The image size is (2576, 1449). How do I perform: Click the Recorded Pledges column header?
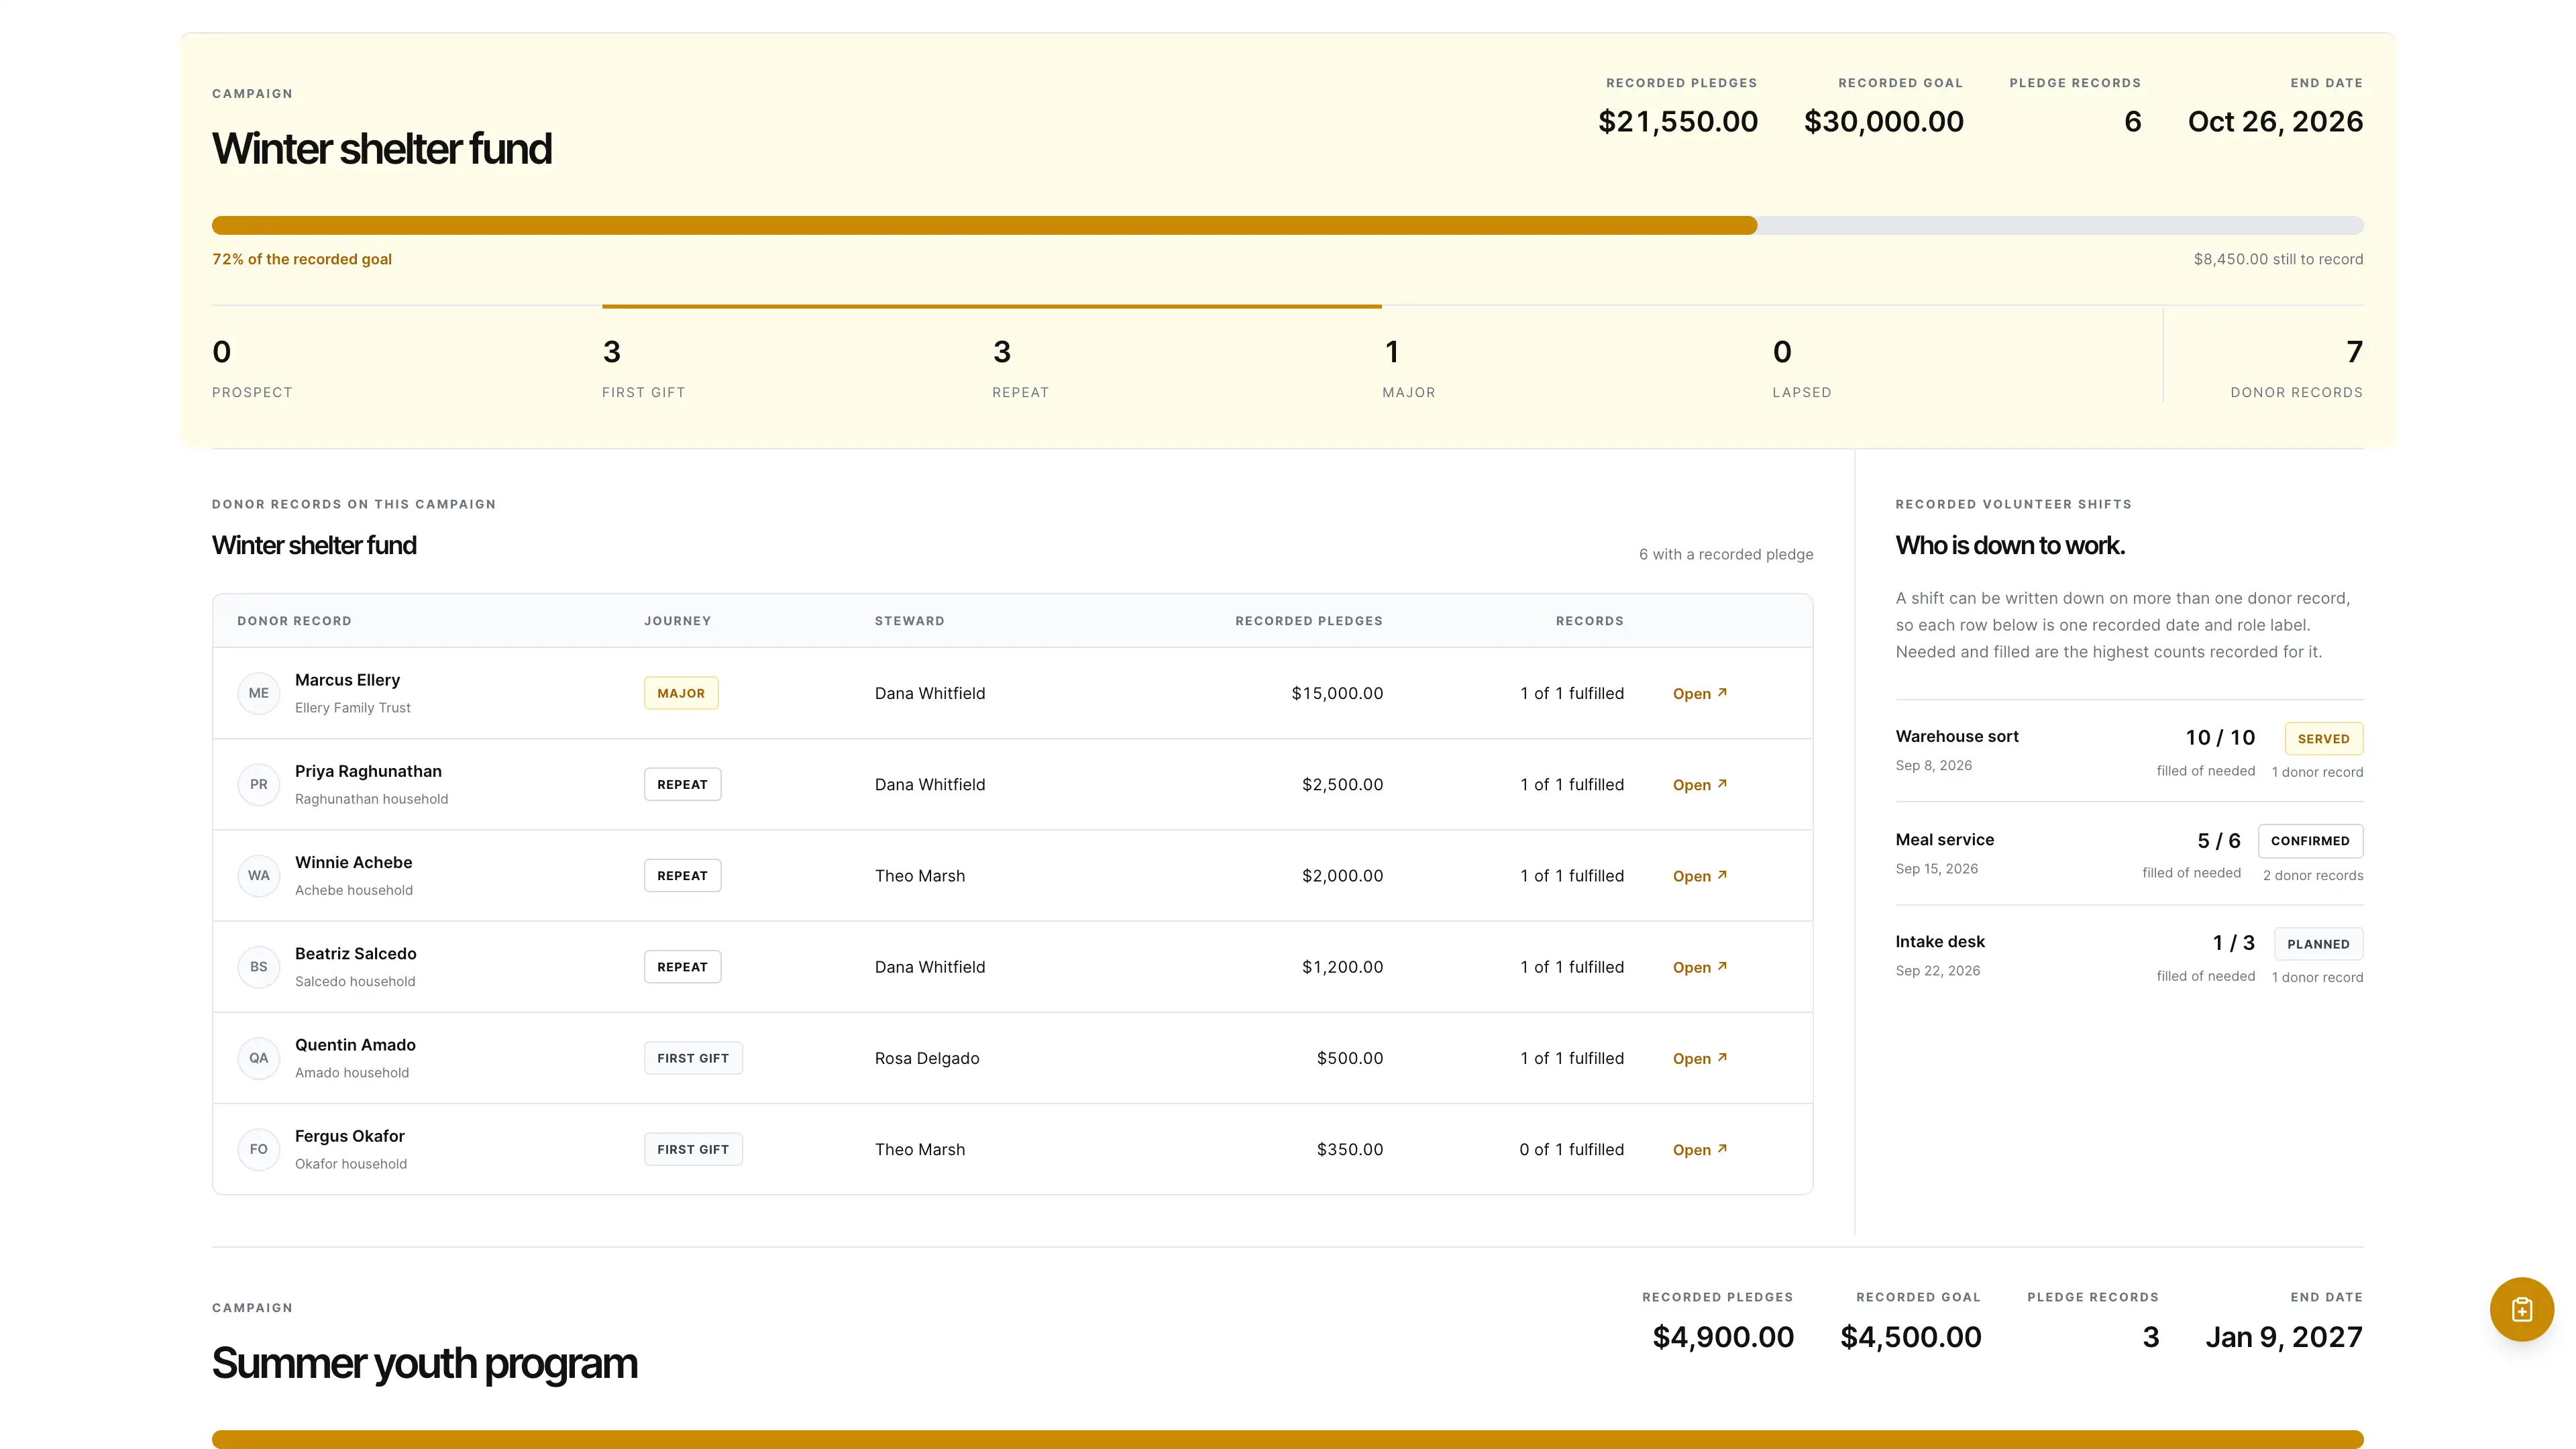[1309, 621]
